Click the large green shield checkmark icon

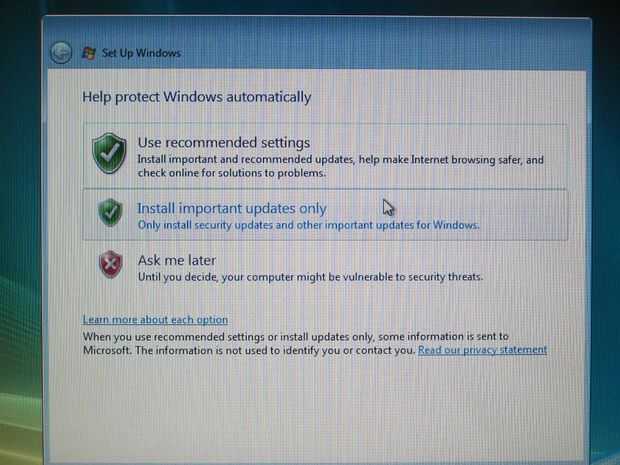109,153
